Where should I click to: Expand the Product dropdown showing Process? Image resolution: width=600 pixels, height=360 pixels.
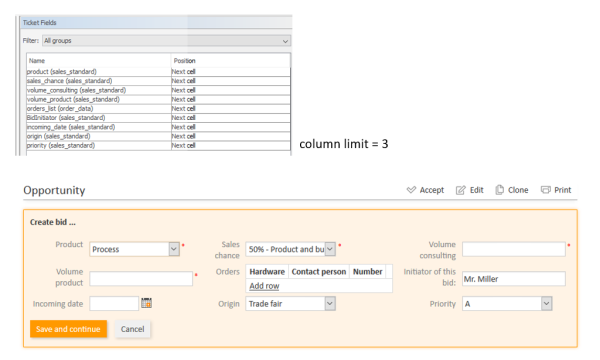click(x=174, y=249)
